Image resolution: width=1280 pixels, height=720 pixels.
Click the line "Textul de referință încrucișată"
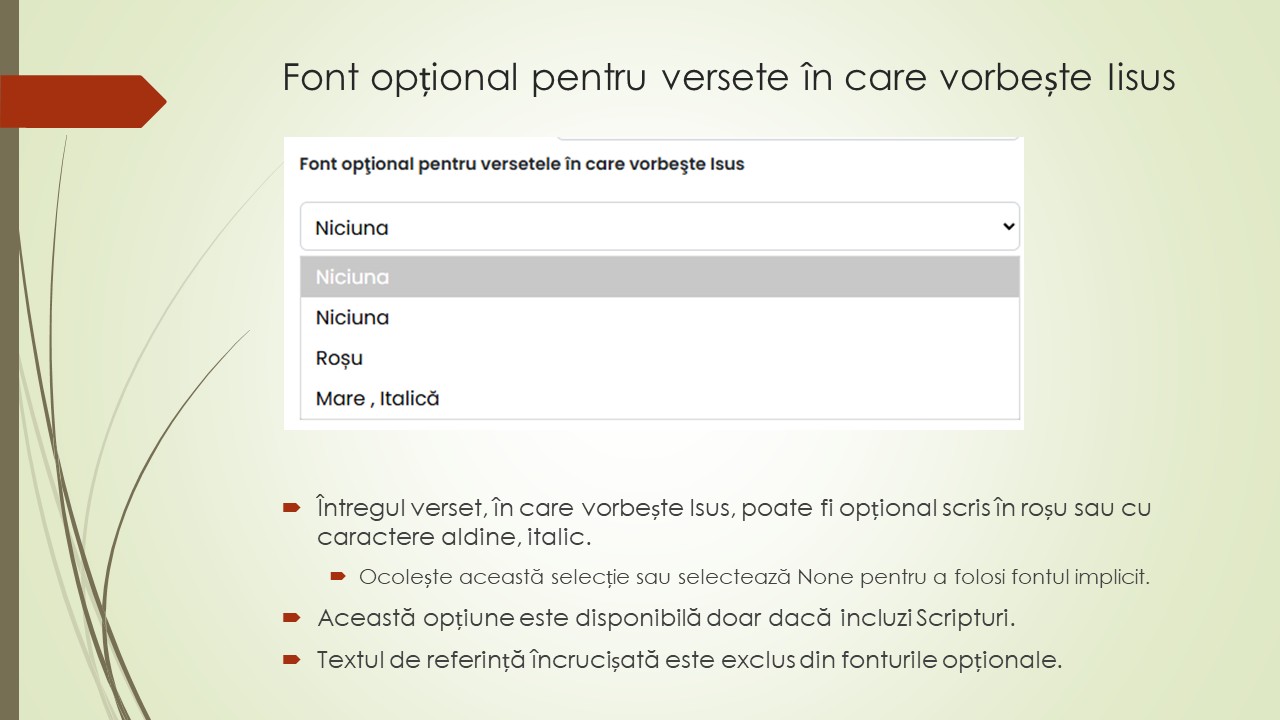point(689,660)
